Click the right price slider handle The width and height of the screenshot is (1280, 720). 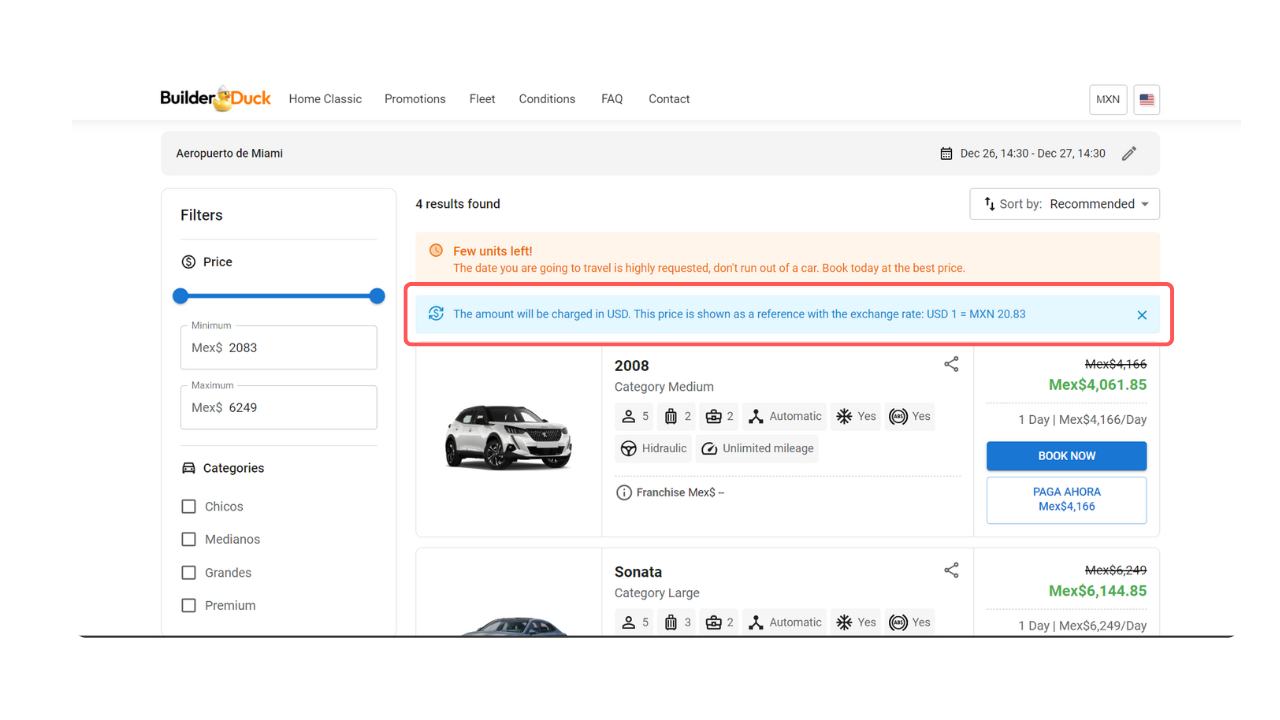click(x=377, y=296)
